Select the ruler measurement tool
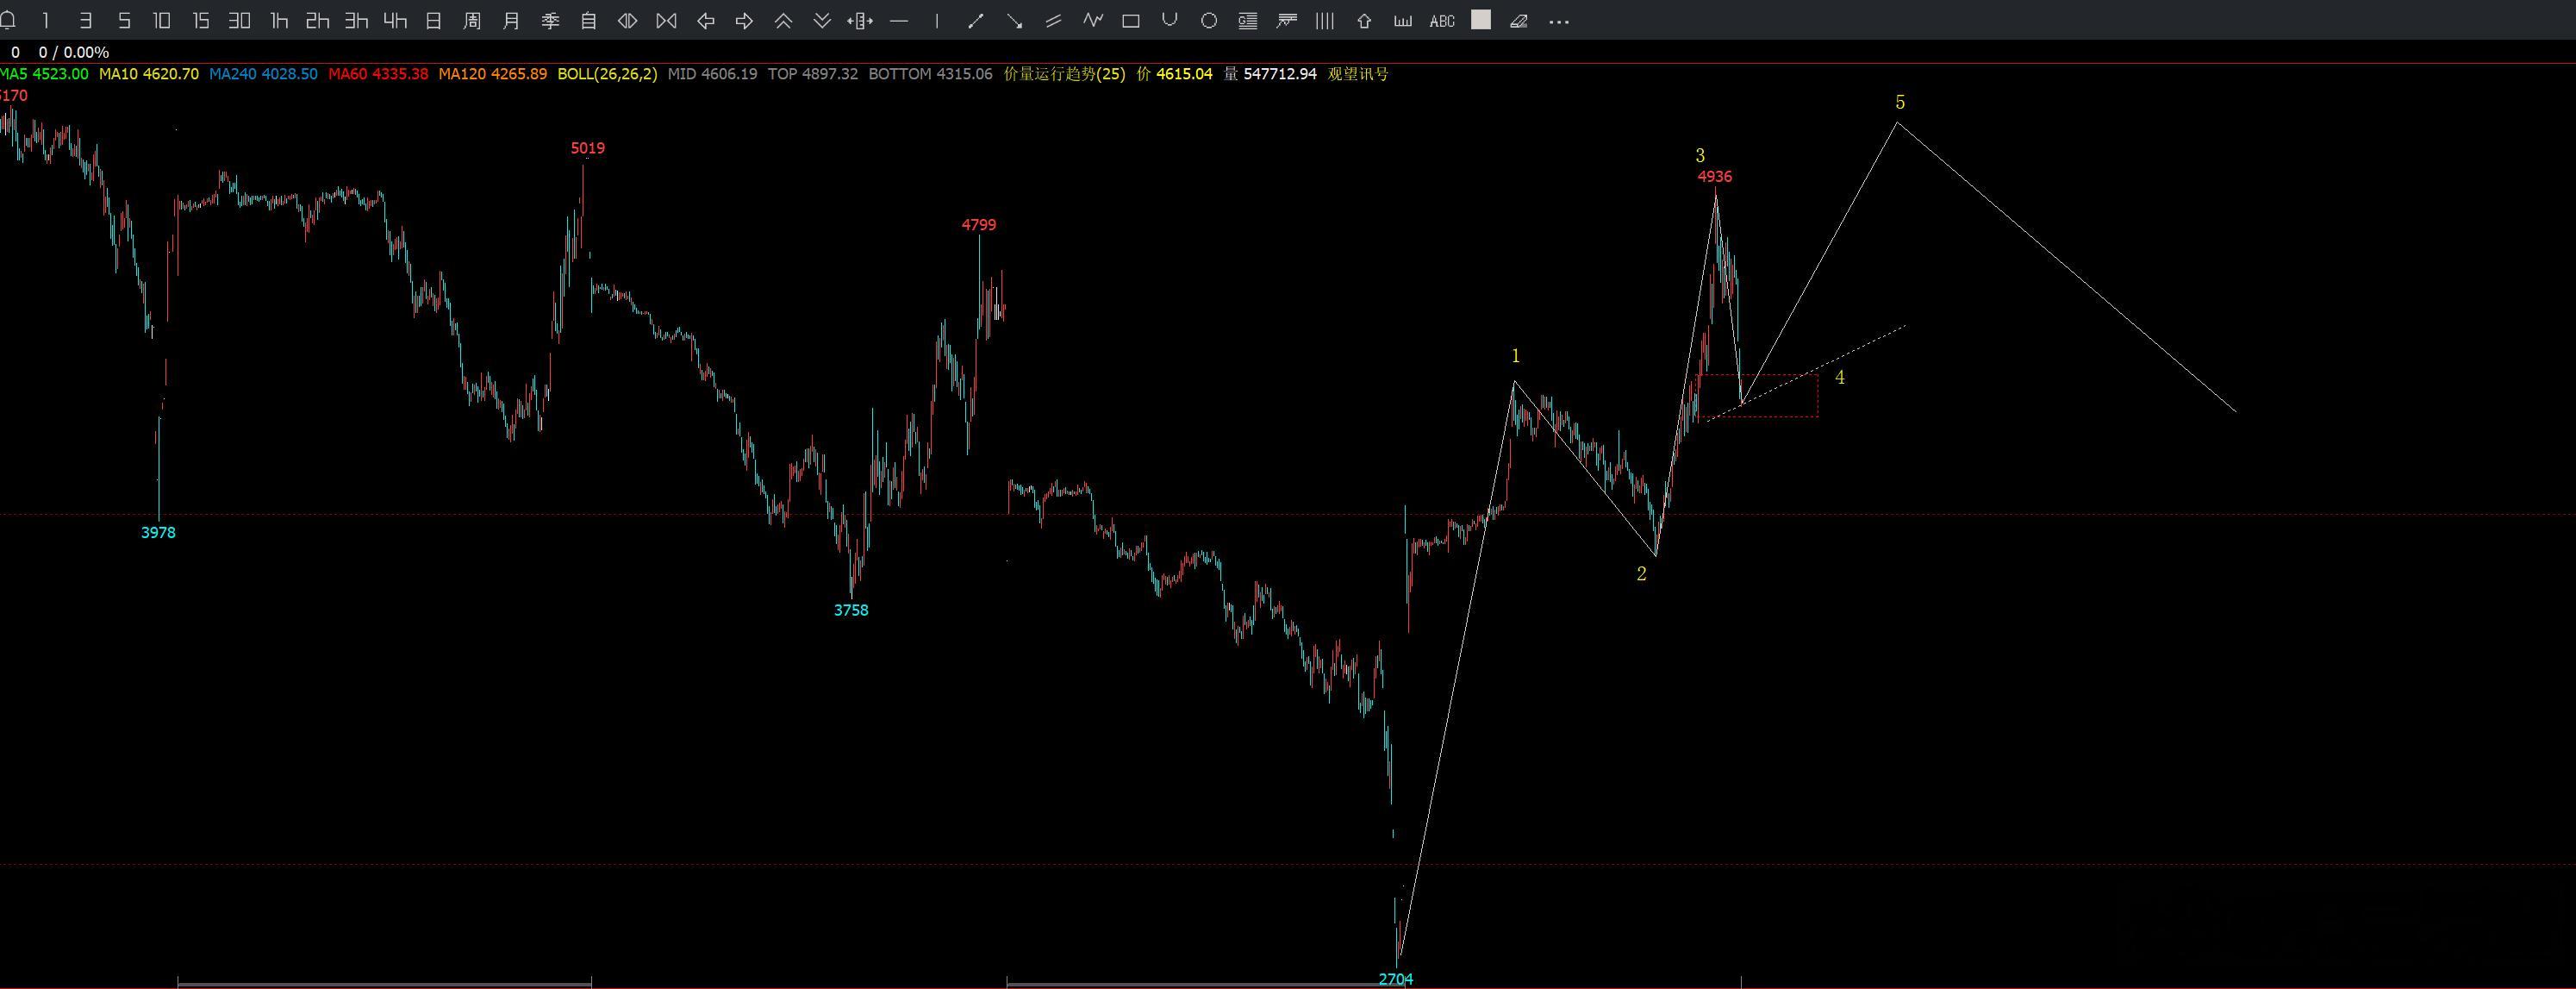Screen dimensions: 2576x989 (x=1403, y=21)
